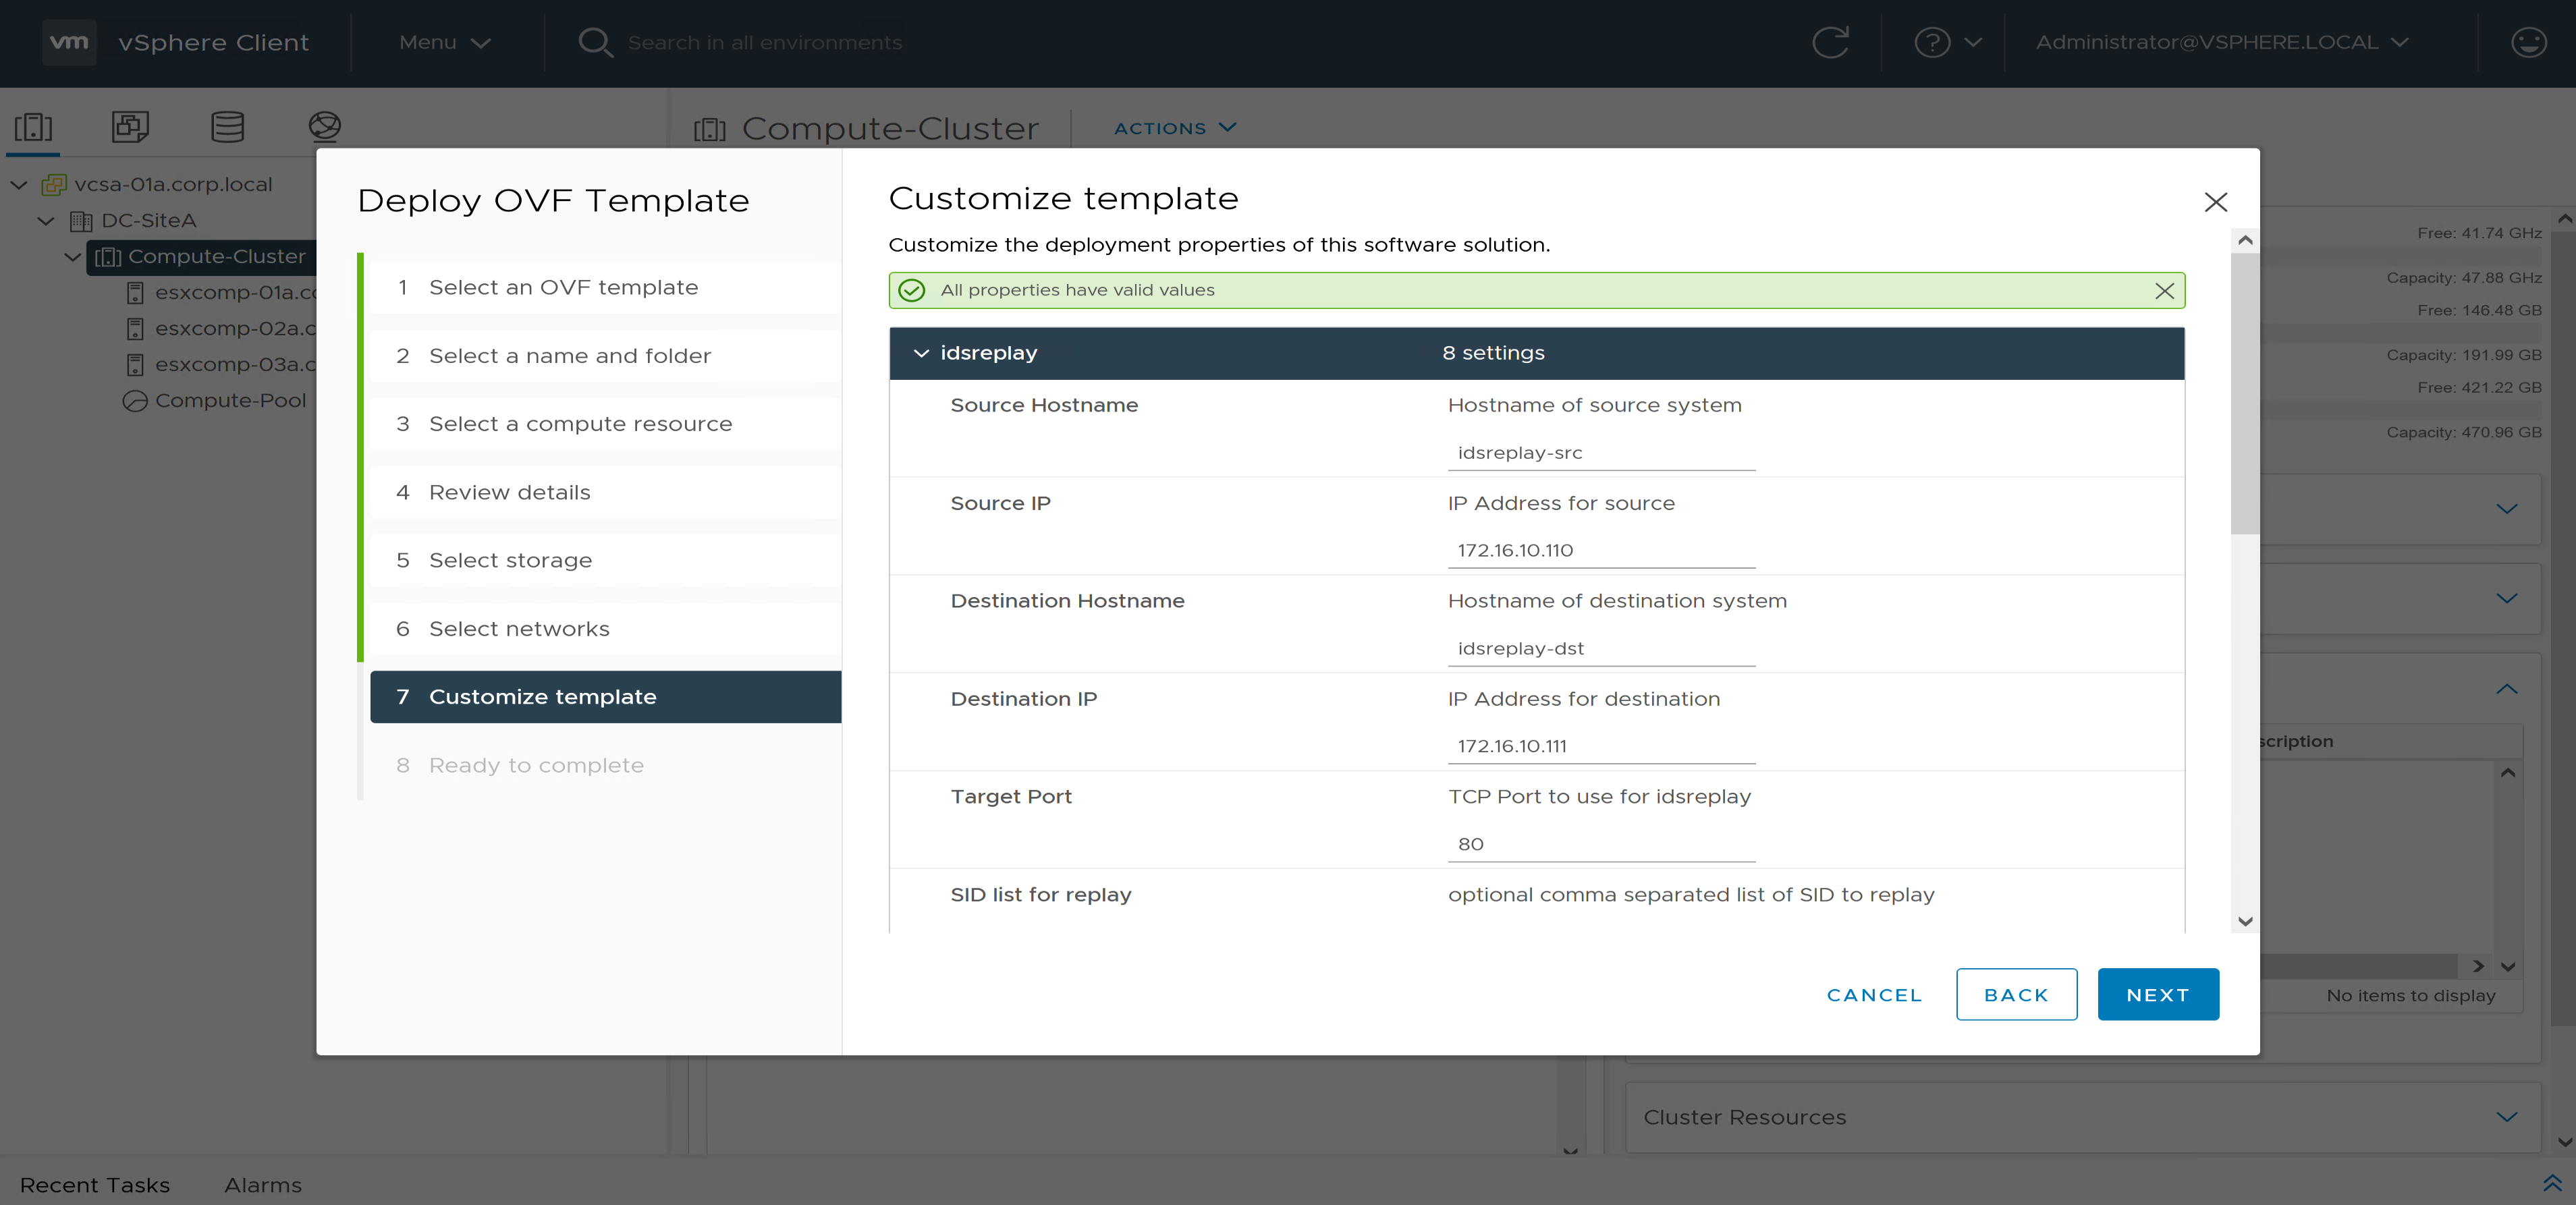Click the esxcomp-03a host icon
This screenshot has height=1205, width=2576.
135,365
